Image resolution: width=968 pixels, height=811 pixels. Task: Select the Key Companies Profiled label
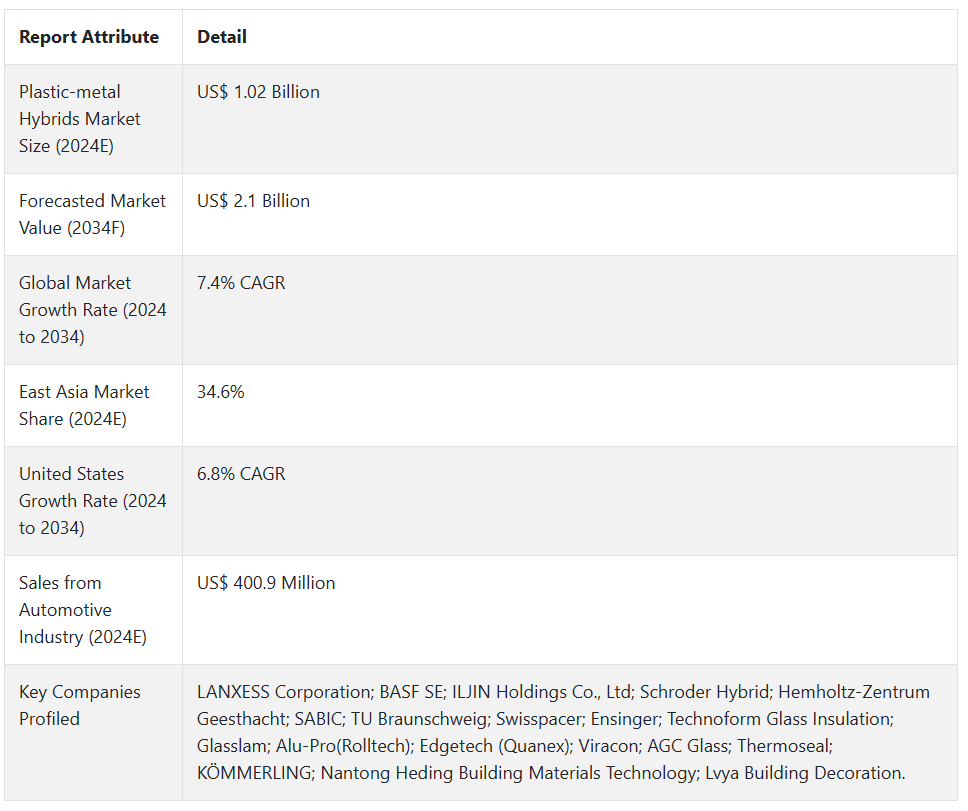(x=80, y=705)
